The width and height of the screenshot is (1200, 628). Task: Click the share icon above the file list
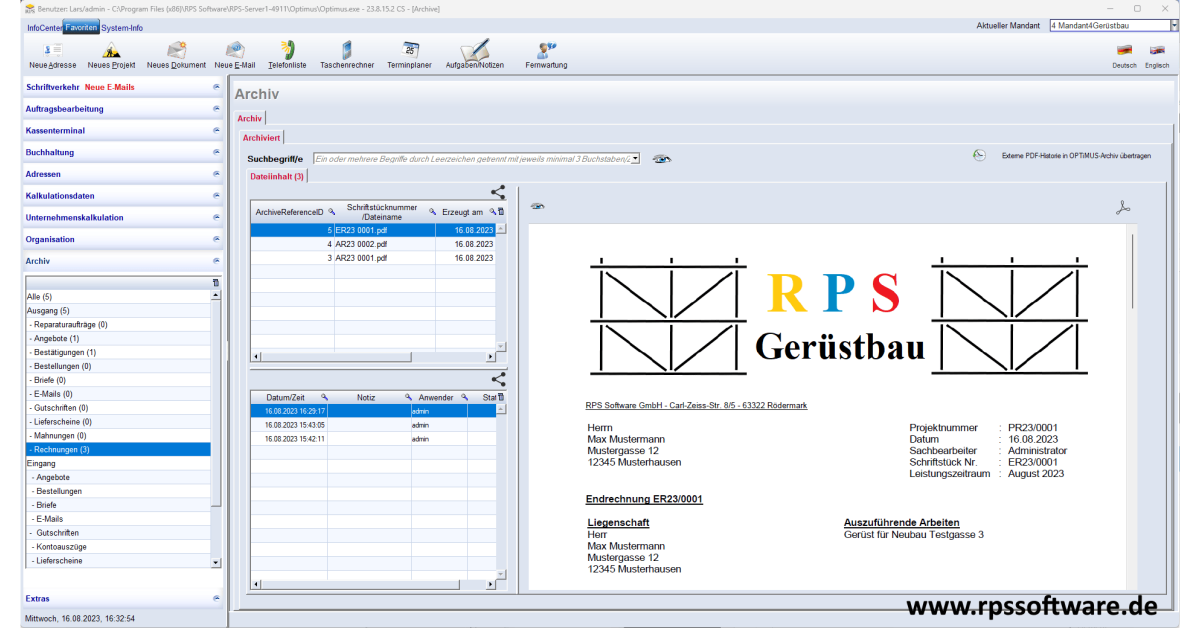(x=498, y=192)
